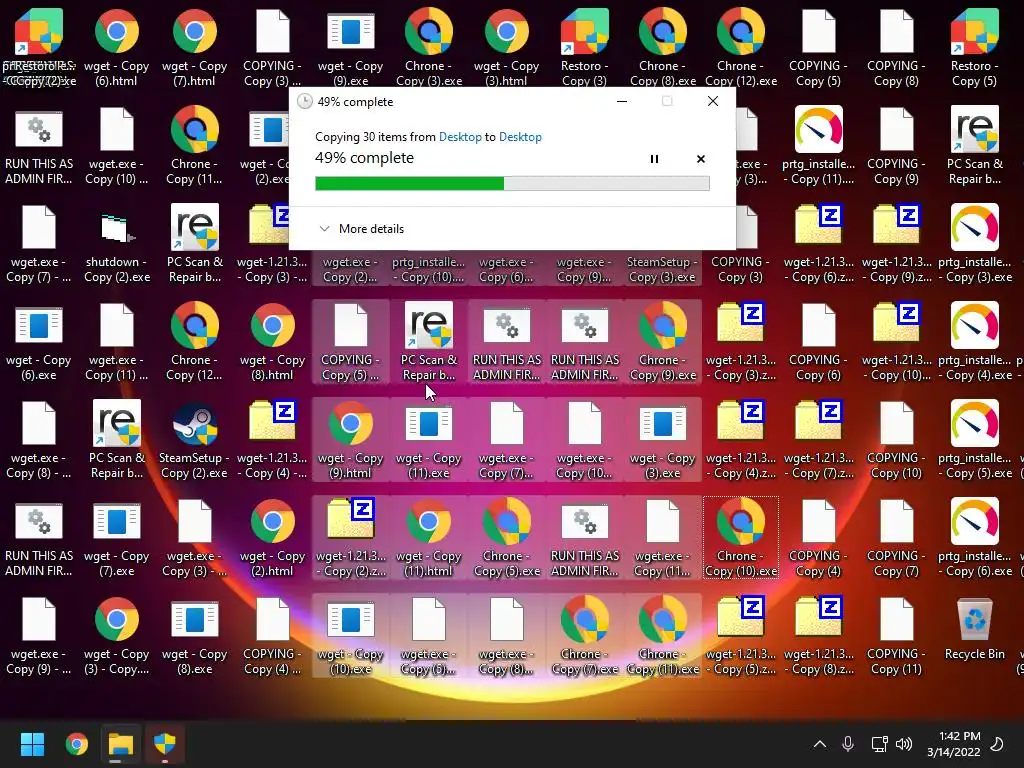Select wget-1.21.3... - Copy (8).z... archive
This screenshot has width=1024, height=768.
point(818,635)
